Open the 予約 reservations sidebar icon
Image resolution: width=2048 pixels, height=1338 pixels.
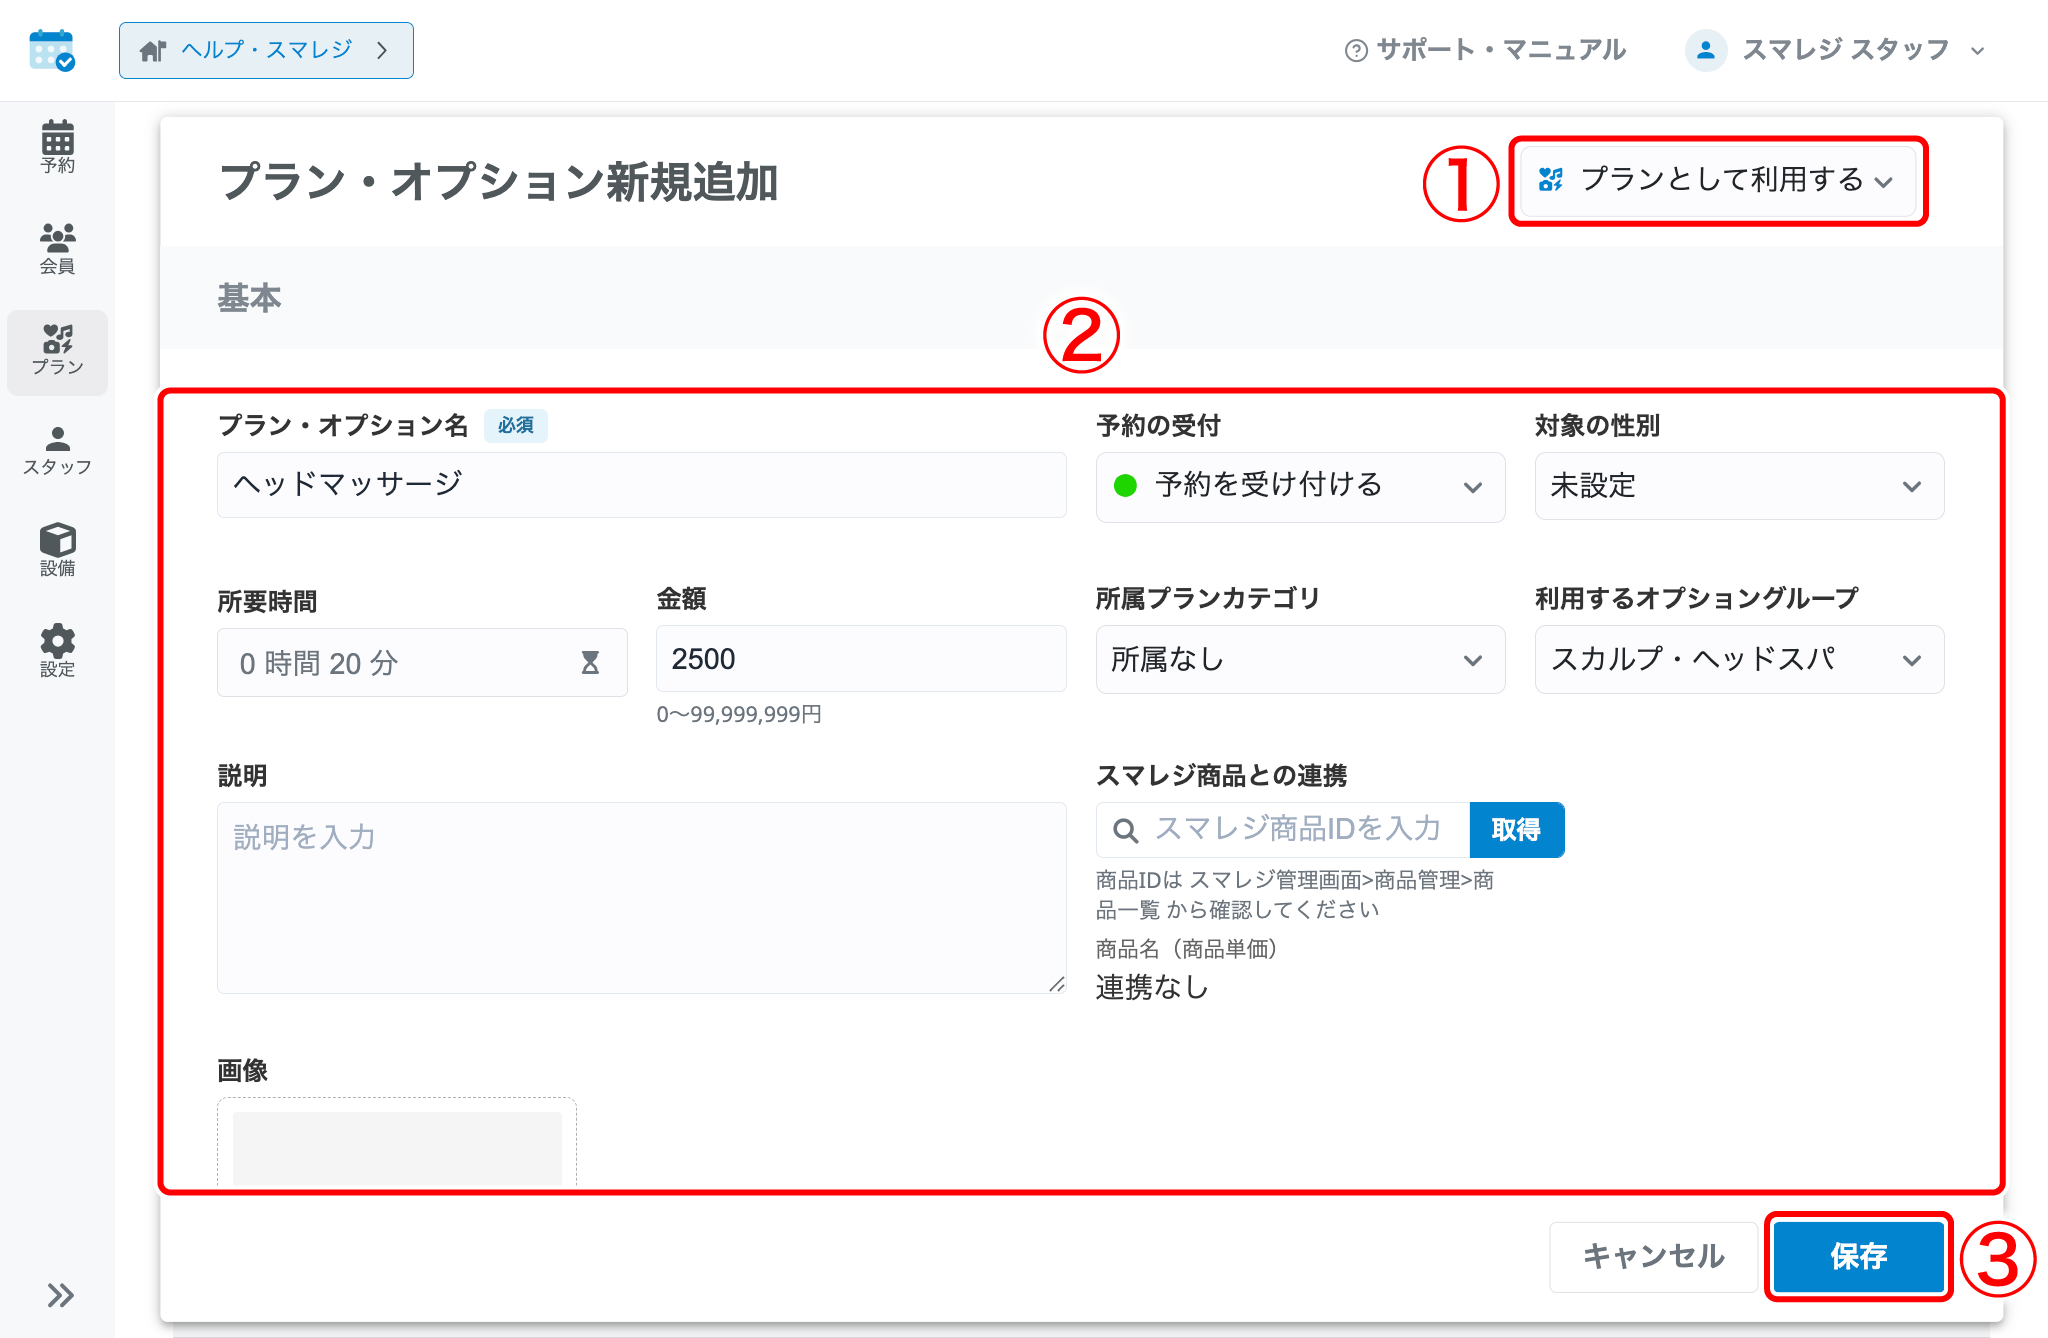57,146
